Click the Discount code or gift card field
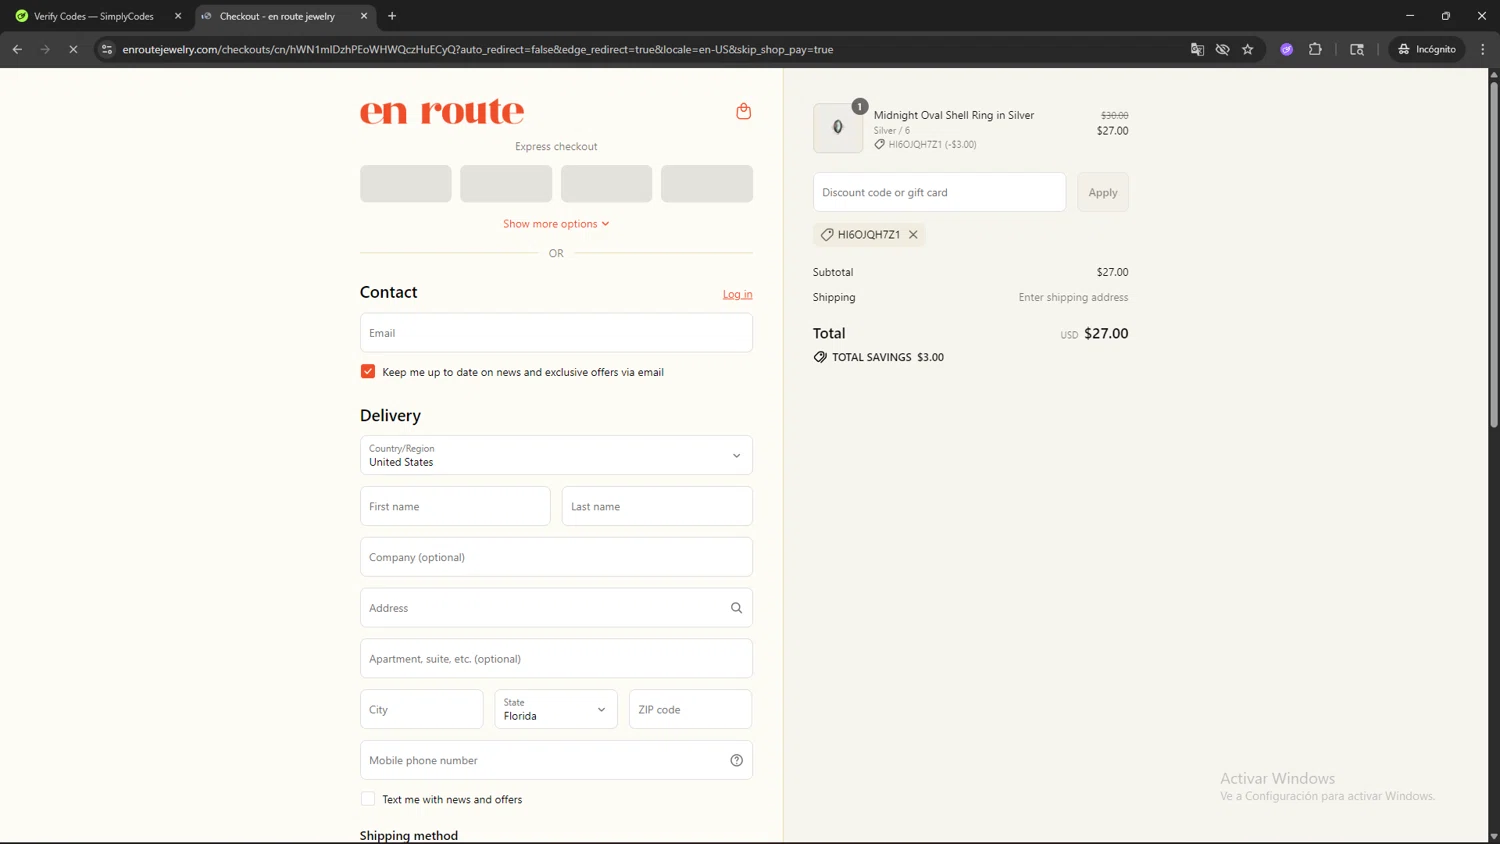1500x844 pixels. [939, 192]
